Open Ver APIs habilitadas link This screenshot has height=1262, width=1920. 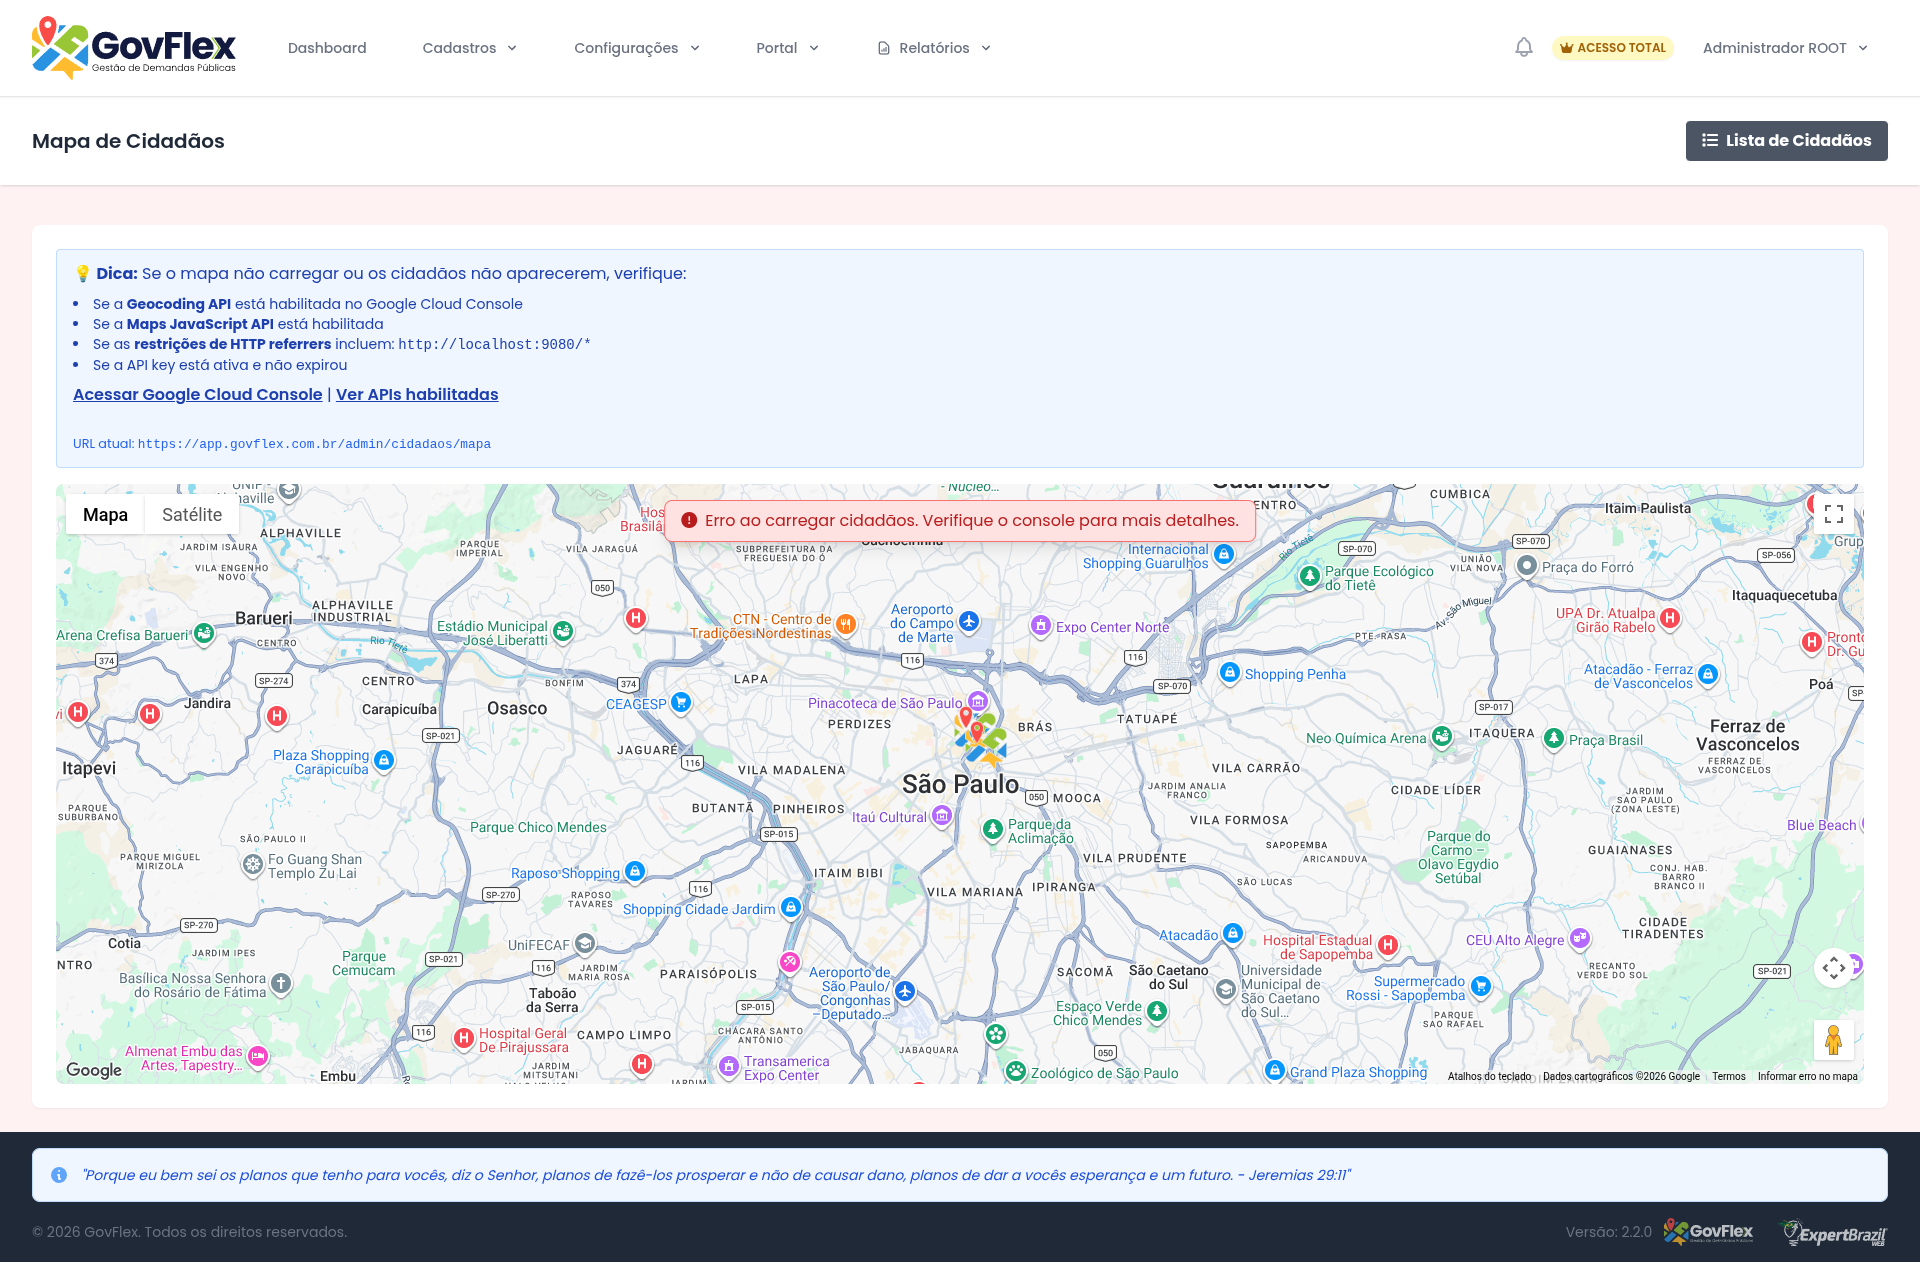coord(417,394)
